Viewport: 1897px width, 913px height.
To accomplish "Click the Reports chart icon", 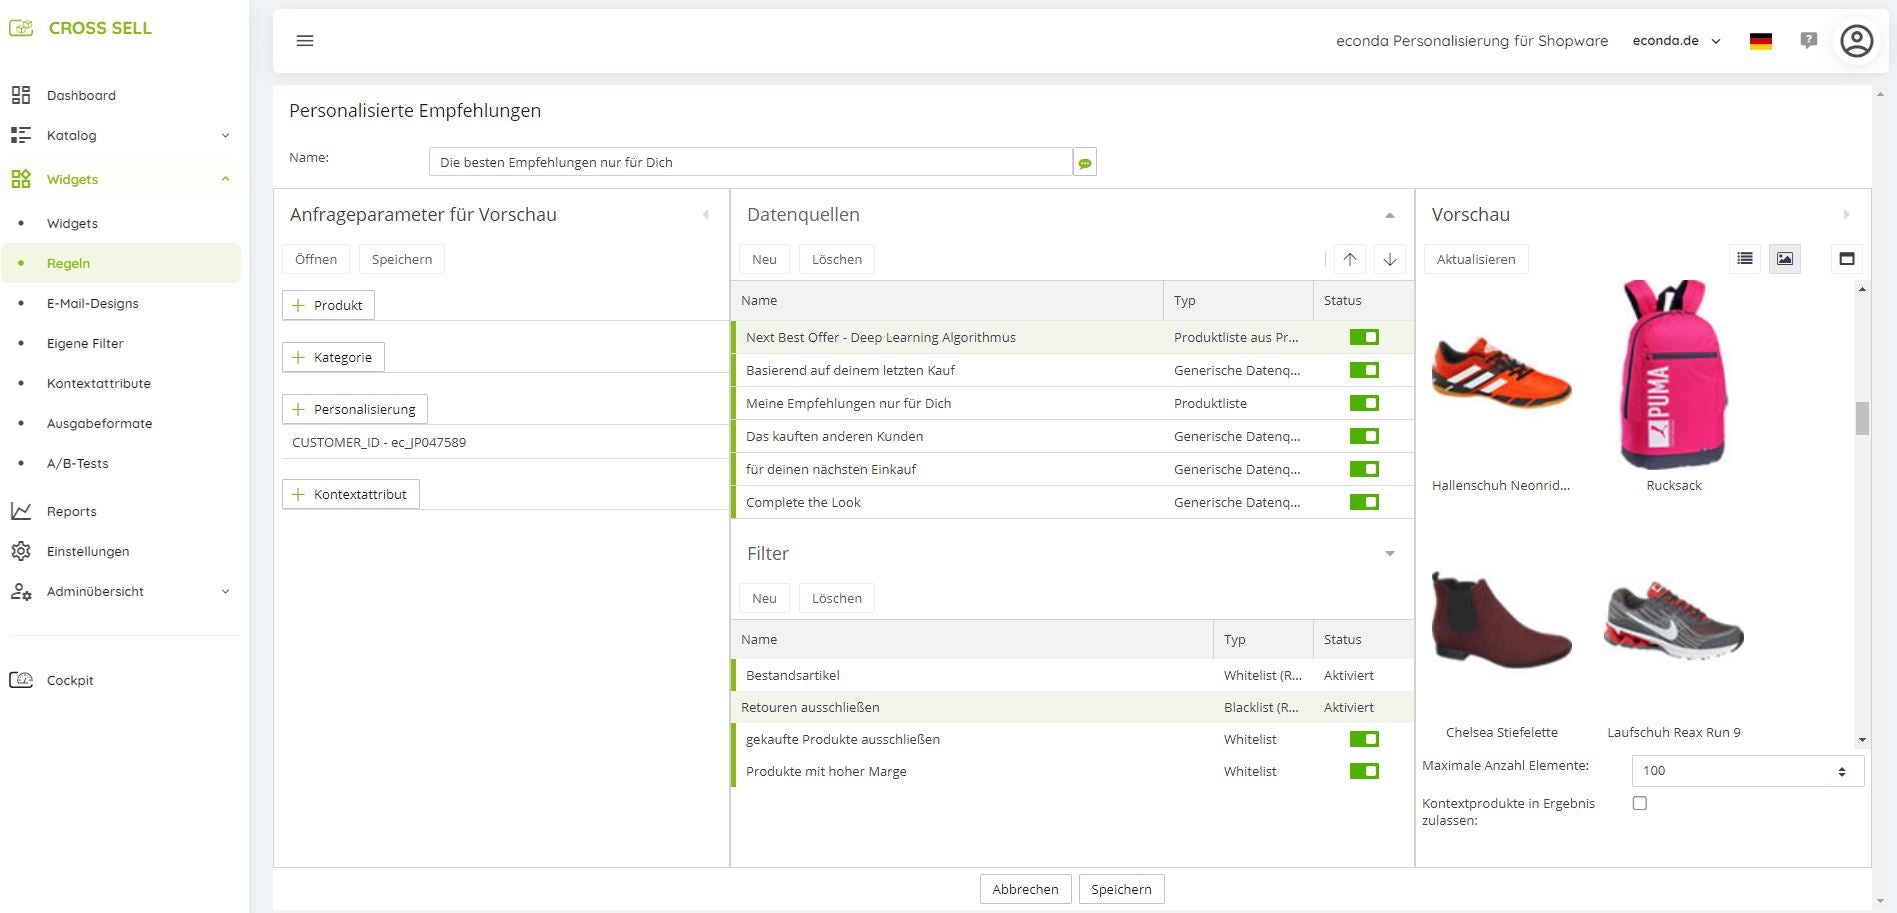I will 21,511.
